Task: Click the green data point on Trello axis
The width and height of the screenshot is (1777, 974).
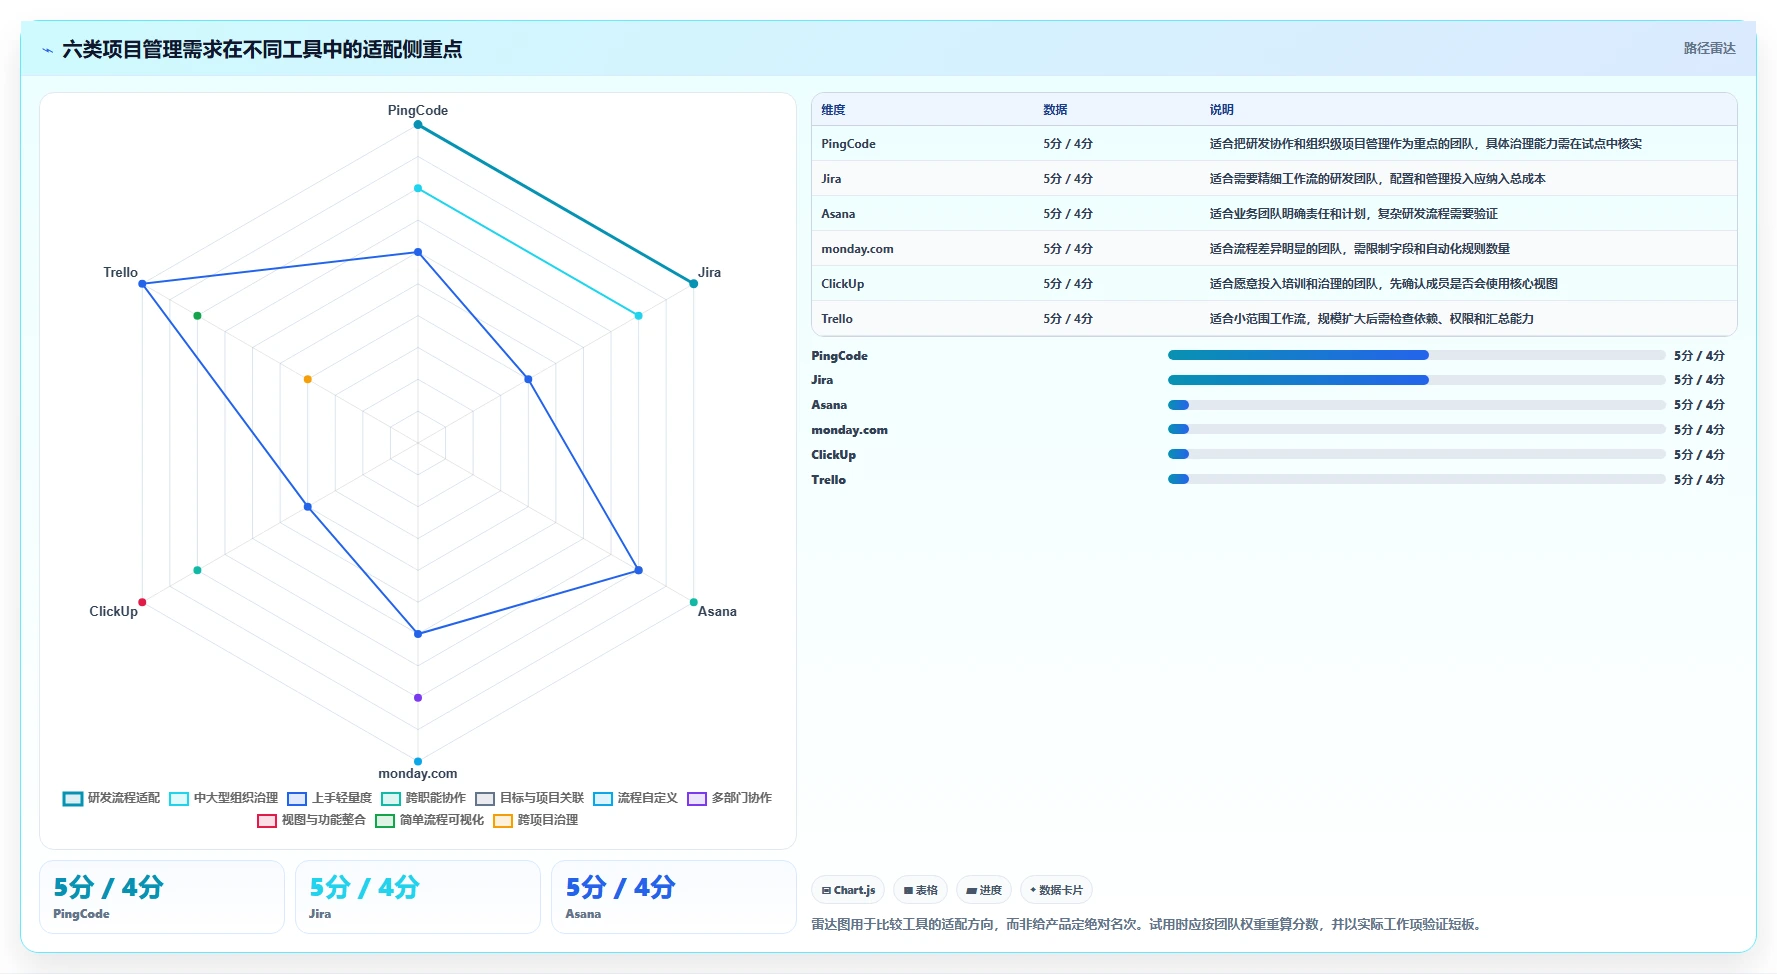Action: [x=197, y=316]
